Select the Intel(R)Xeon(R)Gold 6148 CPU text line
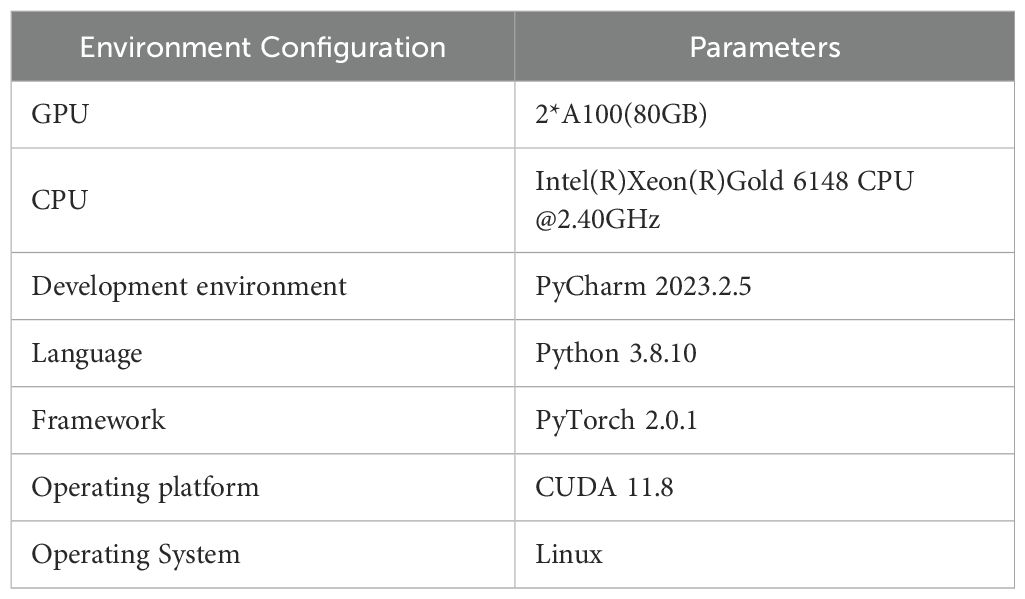 (x=724, y=184)
